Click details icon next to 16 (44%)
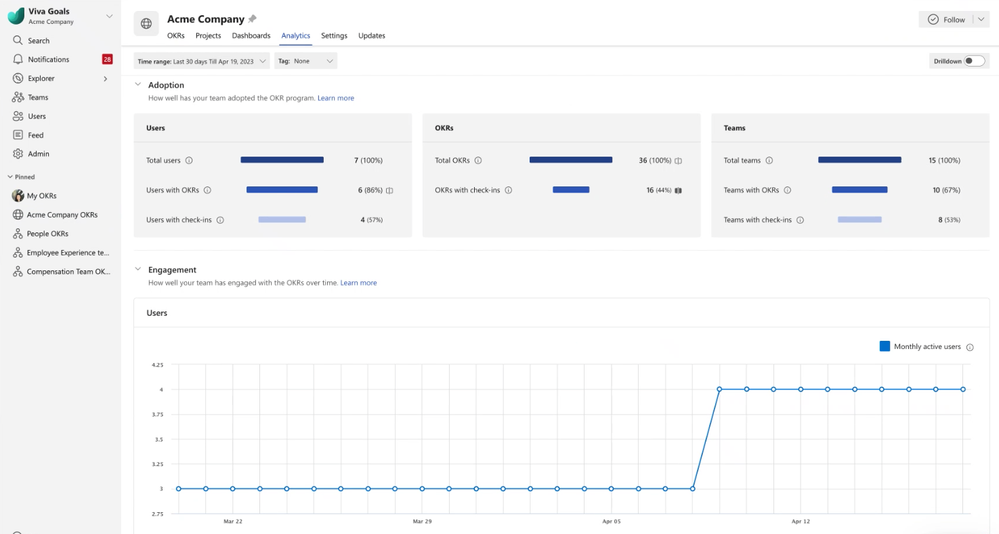Screen dimensions: 999x534 pyautogui.click(x=678, y=191)
